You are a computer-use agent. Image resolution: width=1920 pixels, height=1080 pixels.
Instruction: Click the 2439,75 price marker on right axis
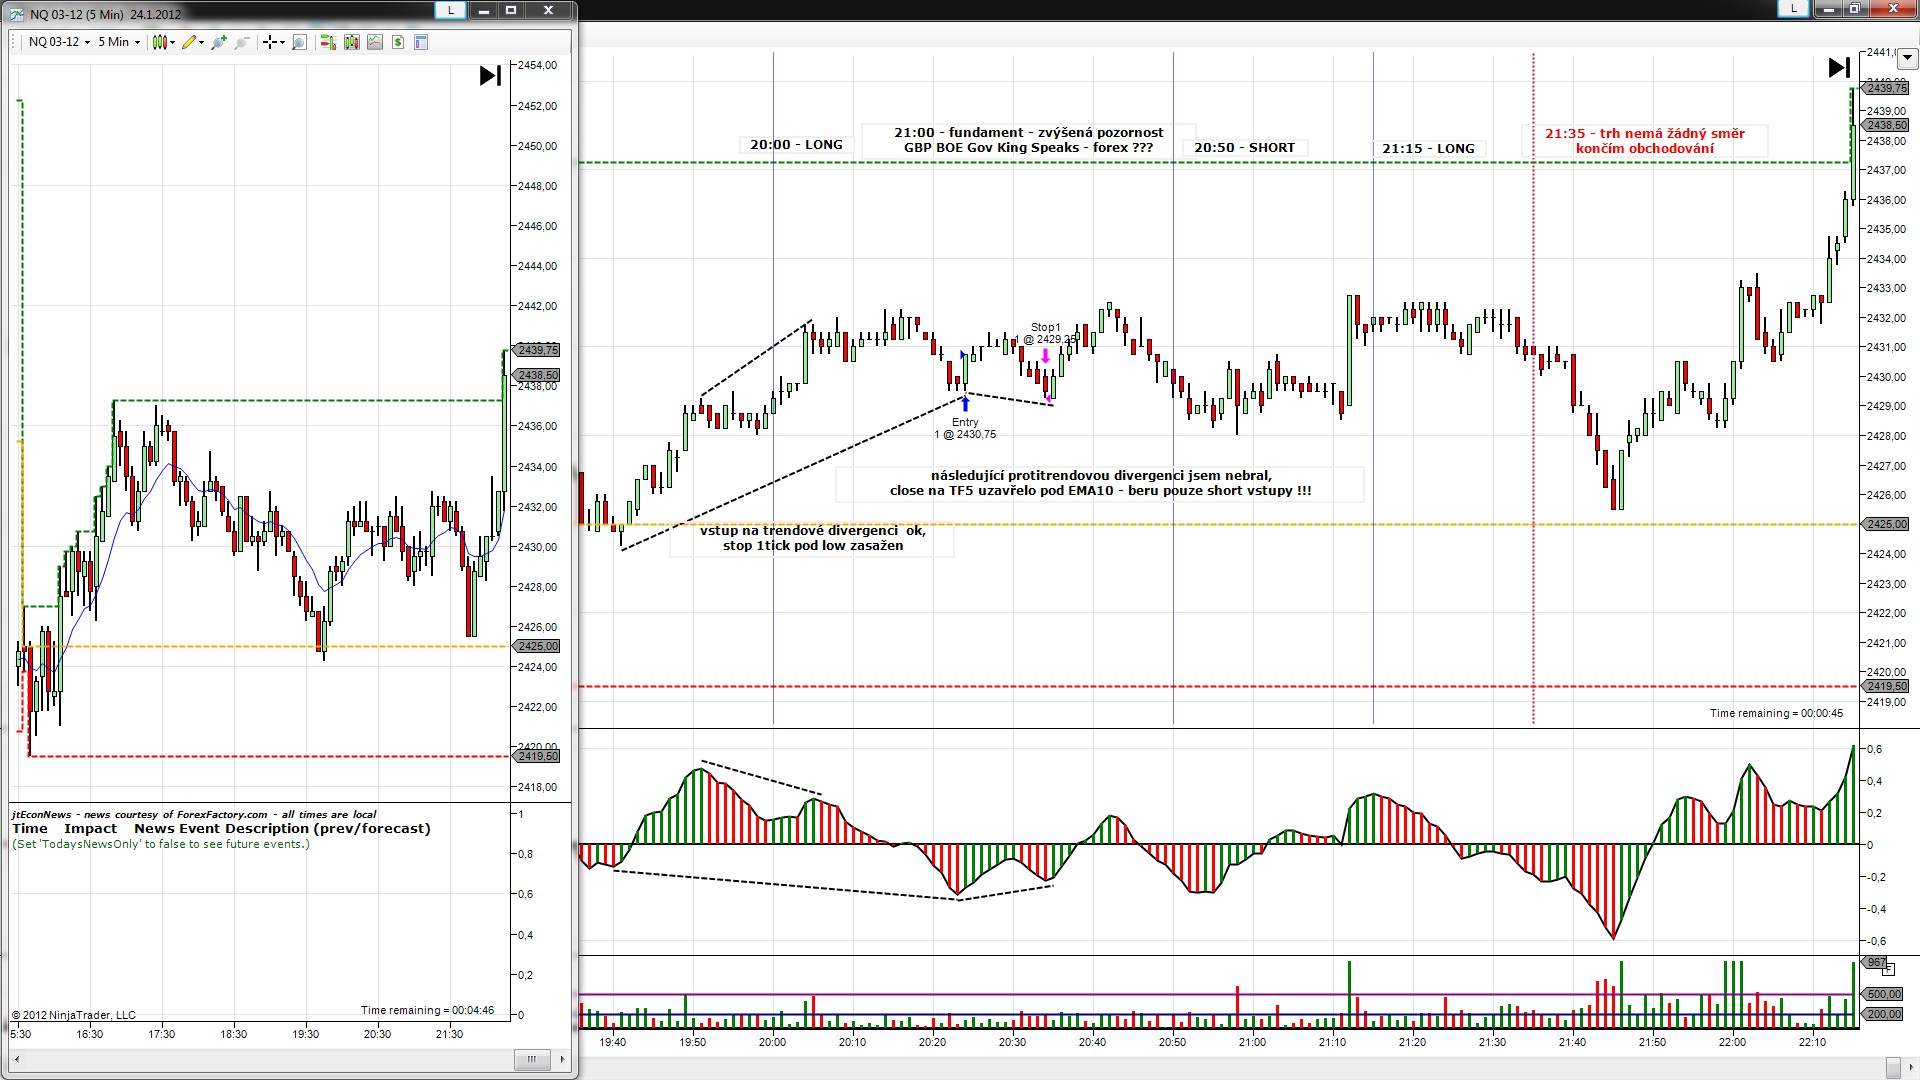(1886, 89)
